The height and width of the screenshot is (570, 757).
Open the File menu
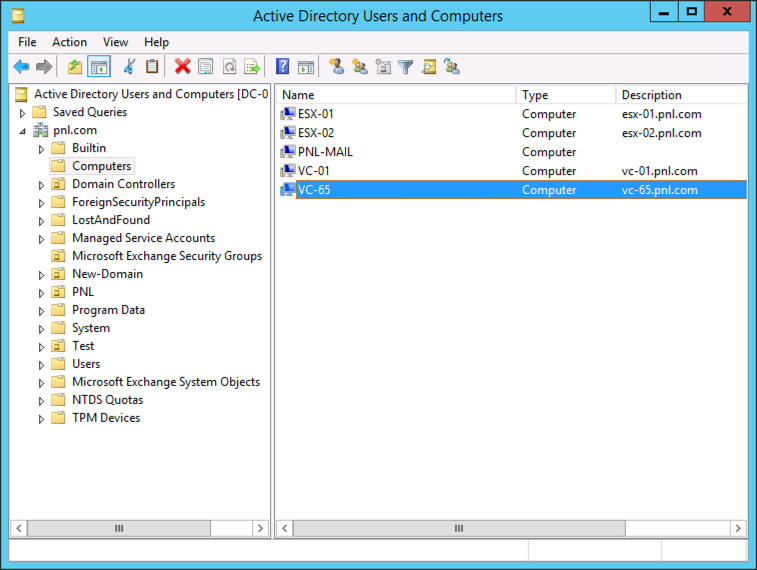point(27,42)
